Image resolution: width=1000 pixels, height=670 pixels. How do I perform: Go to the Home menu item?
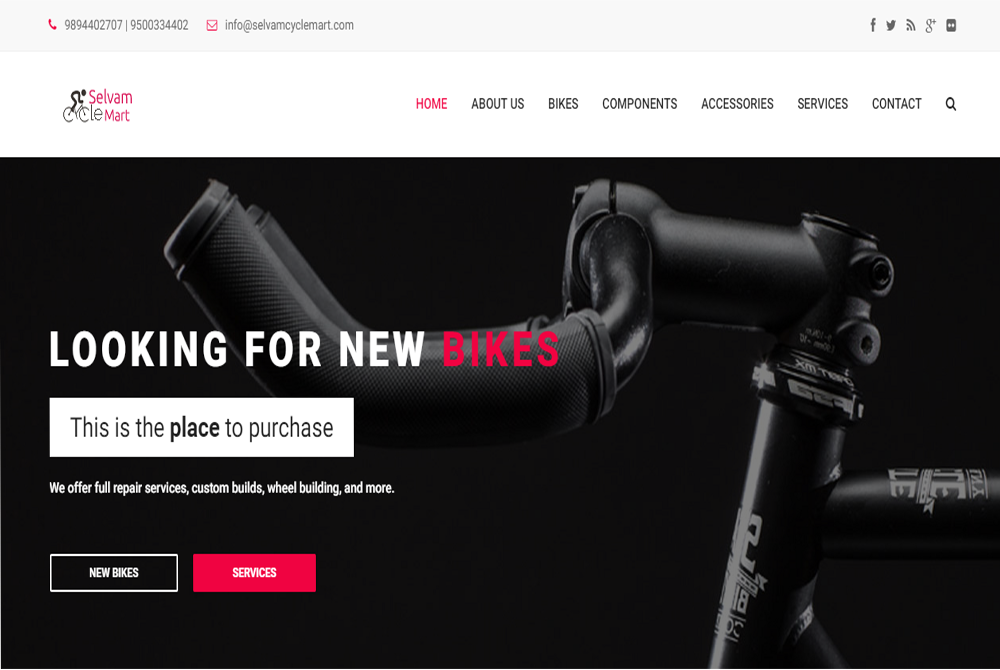[431, 104]
